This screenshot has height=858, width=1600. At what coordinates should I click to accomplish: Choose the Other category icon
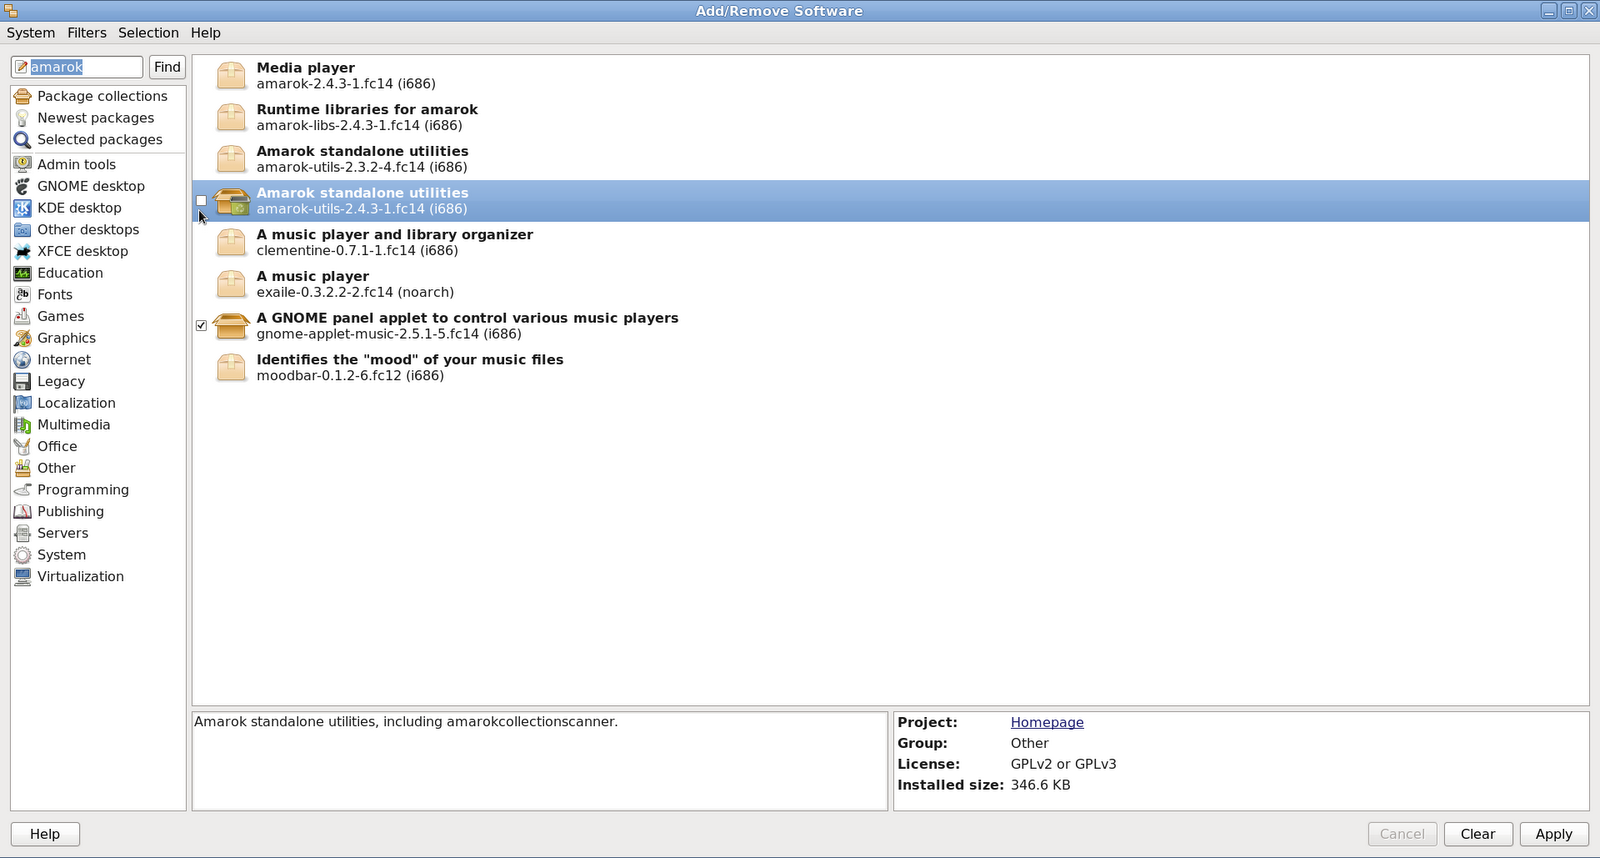click(x=22, y=468)
